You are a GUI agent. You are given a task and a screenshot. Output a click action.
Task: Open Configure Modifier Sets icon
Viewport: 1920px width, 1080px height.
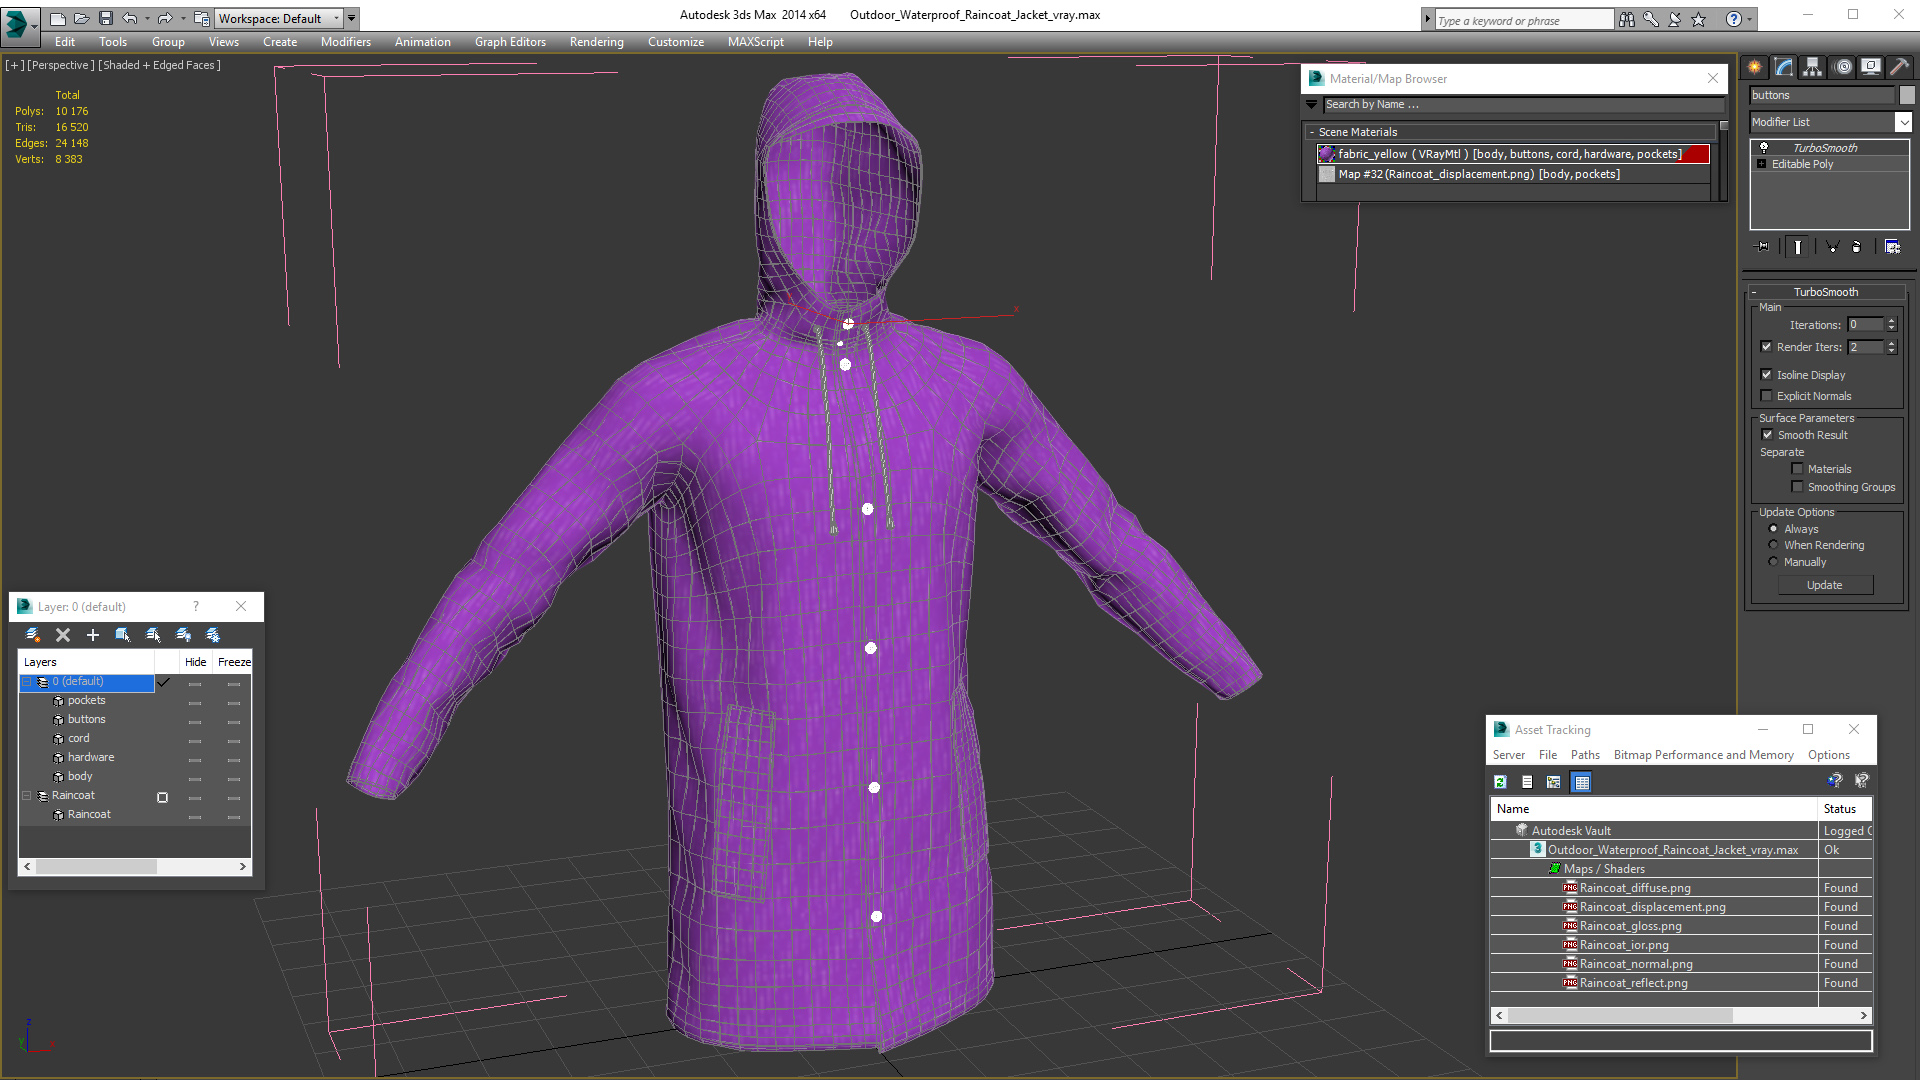click(1892, 246)
